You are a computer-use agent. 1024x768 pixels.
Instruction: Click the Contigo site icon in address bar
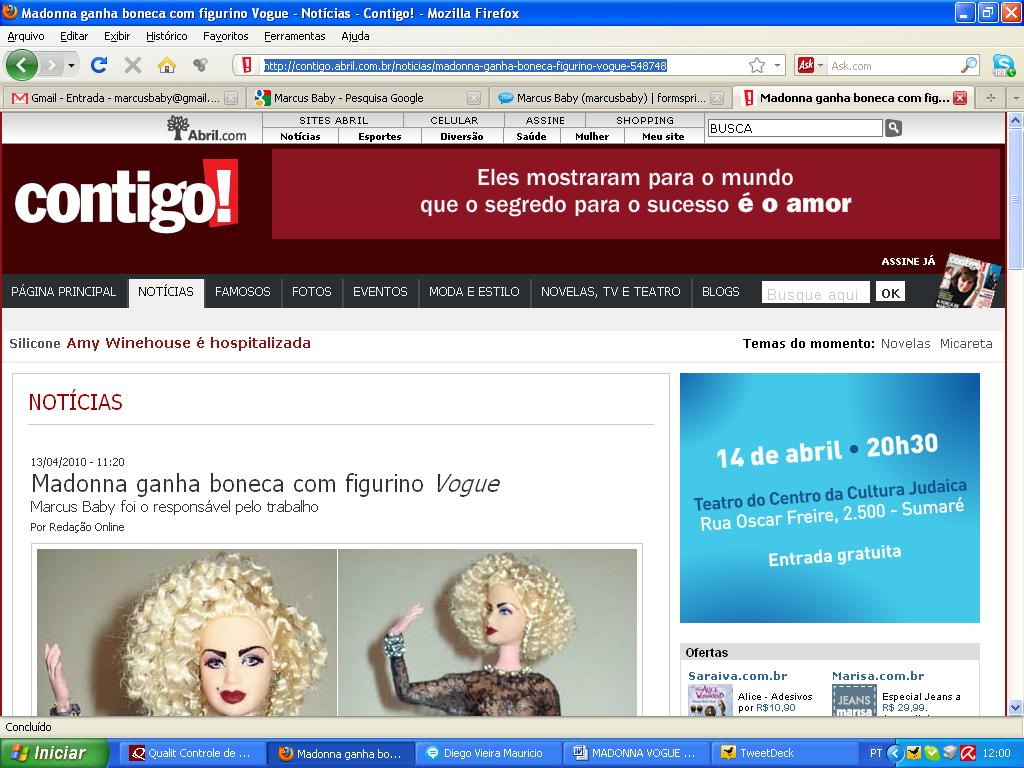[x=247, y=65]
